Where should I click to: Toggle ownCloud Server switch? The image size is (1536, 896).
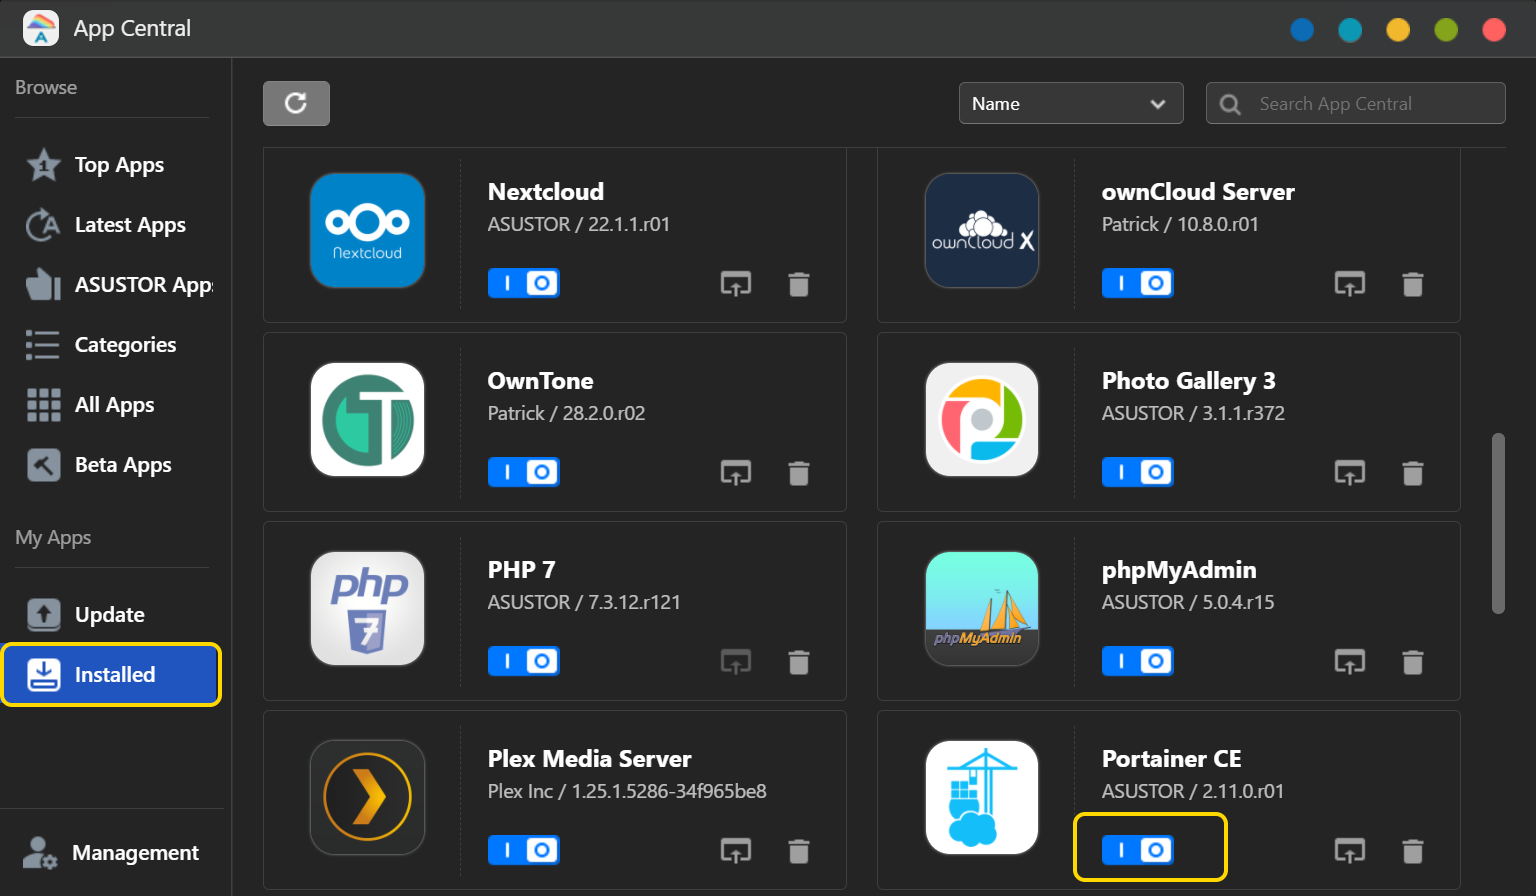(x=1137, y=283)
